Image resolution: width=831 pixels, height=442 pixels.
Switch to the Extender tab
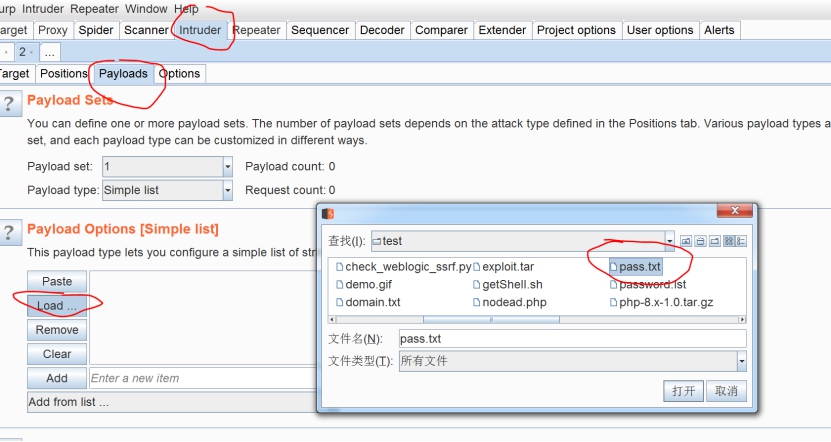pyautogui.click(x=502, y=30)
